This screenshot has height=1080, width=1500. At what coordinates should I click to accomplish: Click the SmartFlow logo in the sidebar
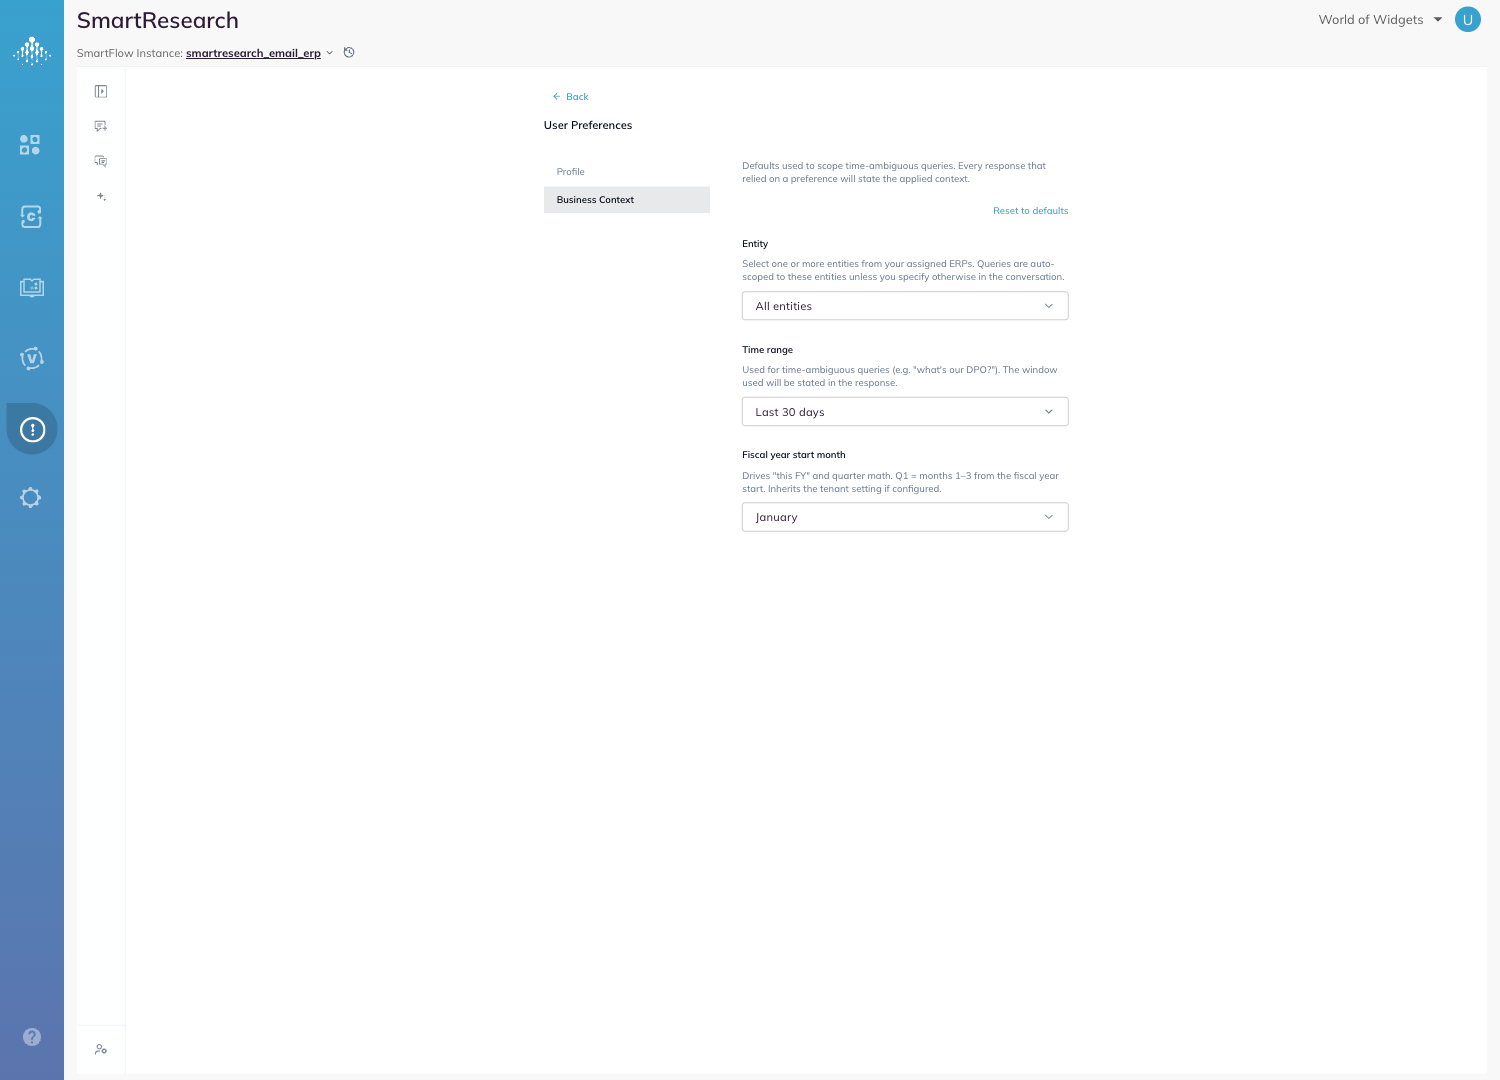click(32, 51)
